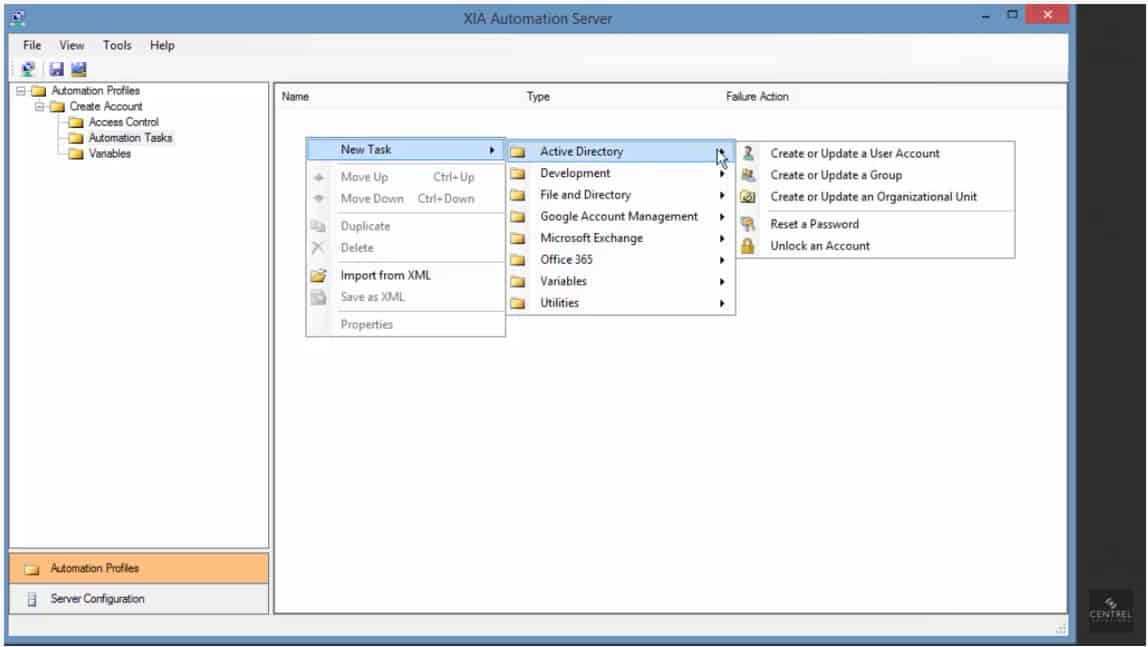Switch to the Automation Profiles pane

coord(139,569)
